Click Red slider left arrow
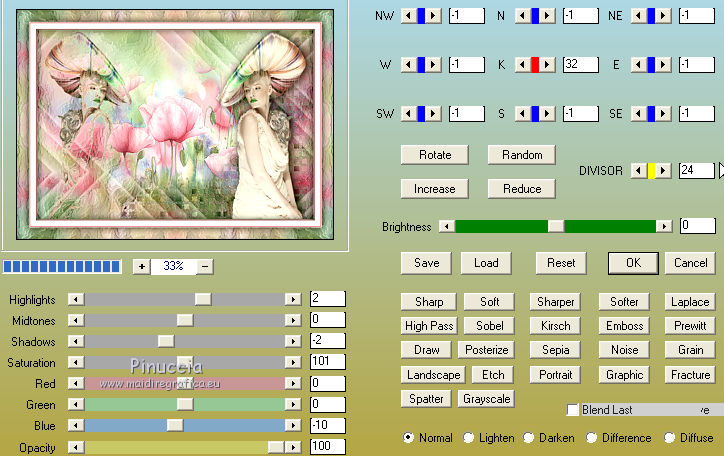724x456 pixels. point(76,383)
